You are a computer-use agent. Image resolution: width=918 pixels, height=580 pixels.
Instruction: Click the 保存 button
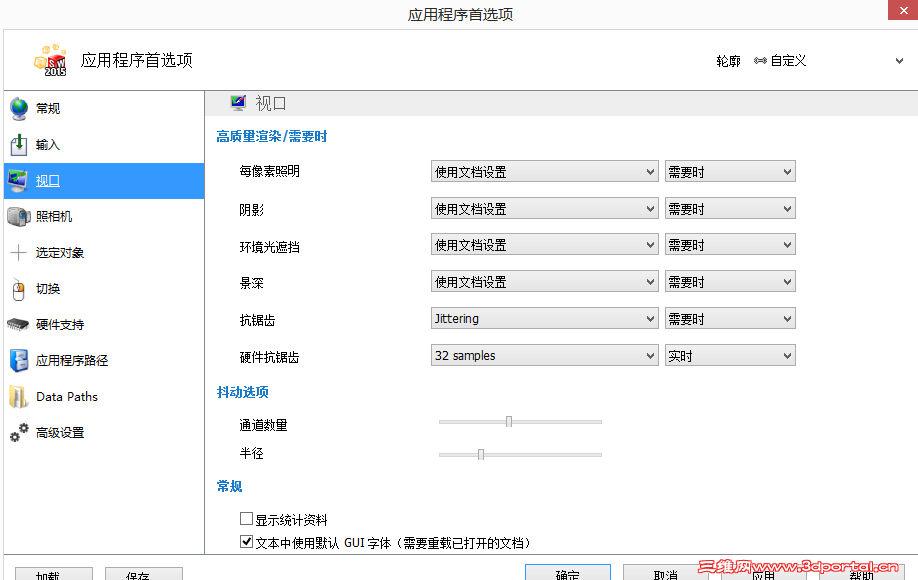143,574
